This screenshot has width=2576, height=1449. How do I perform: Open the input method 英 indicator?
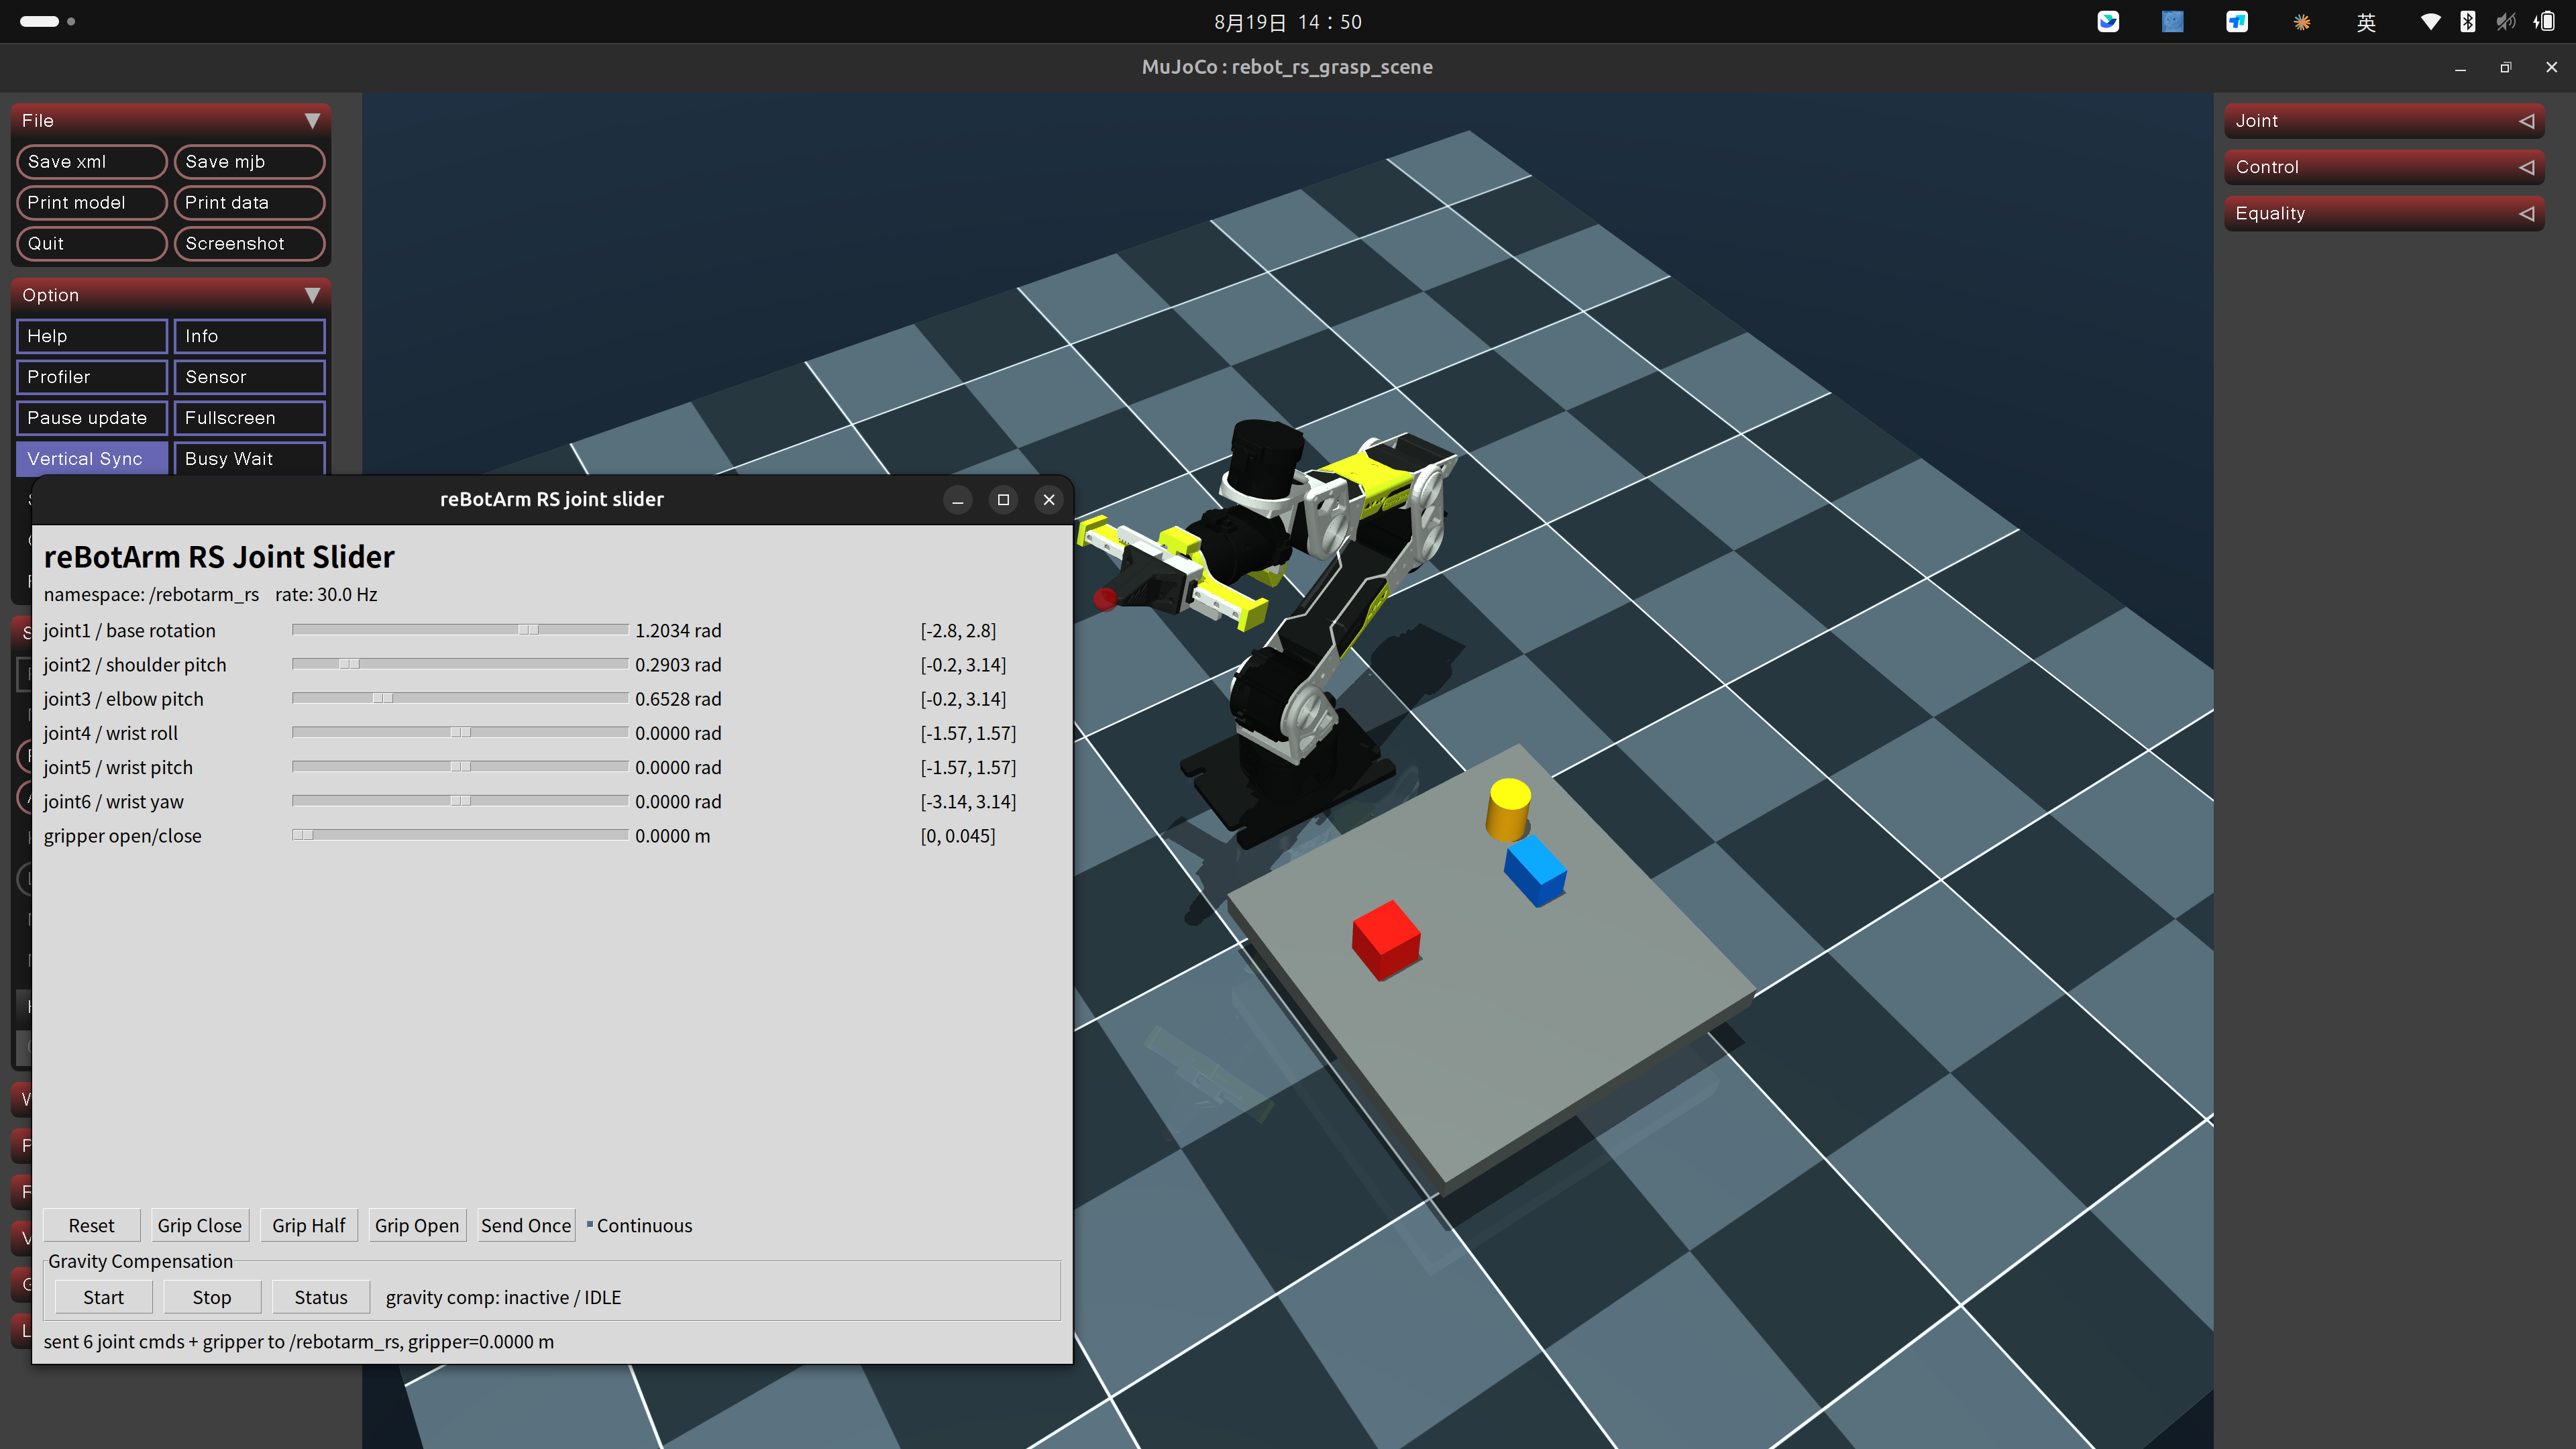point(2366,22)
